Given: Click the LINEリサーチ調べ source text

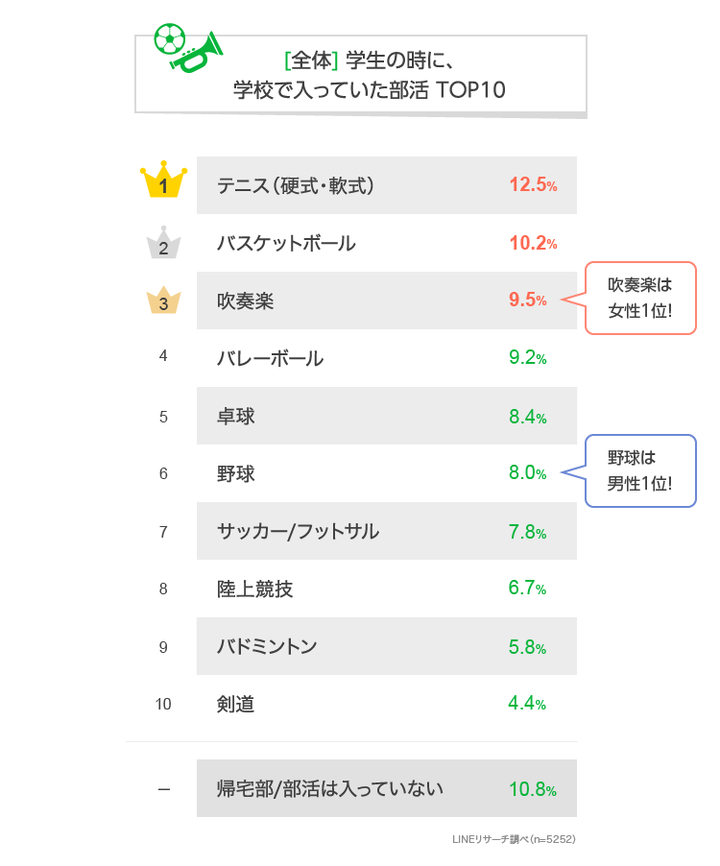Looking at the screenshot, I should pos(513,839).
